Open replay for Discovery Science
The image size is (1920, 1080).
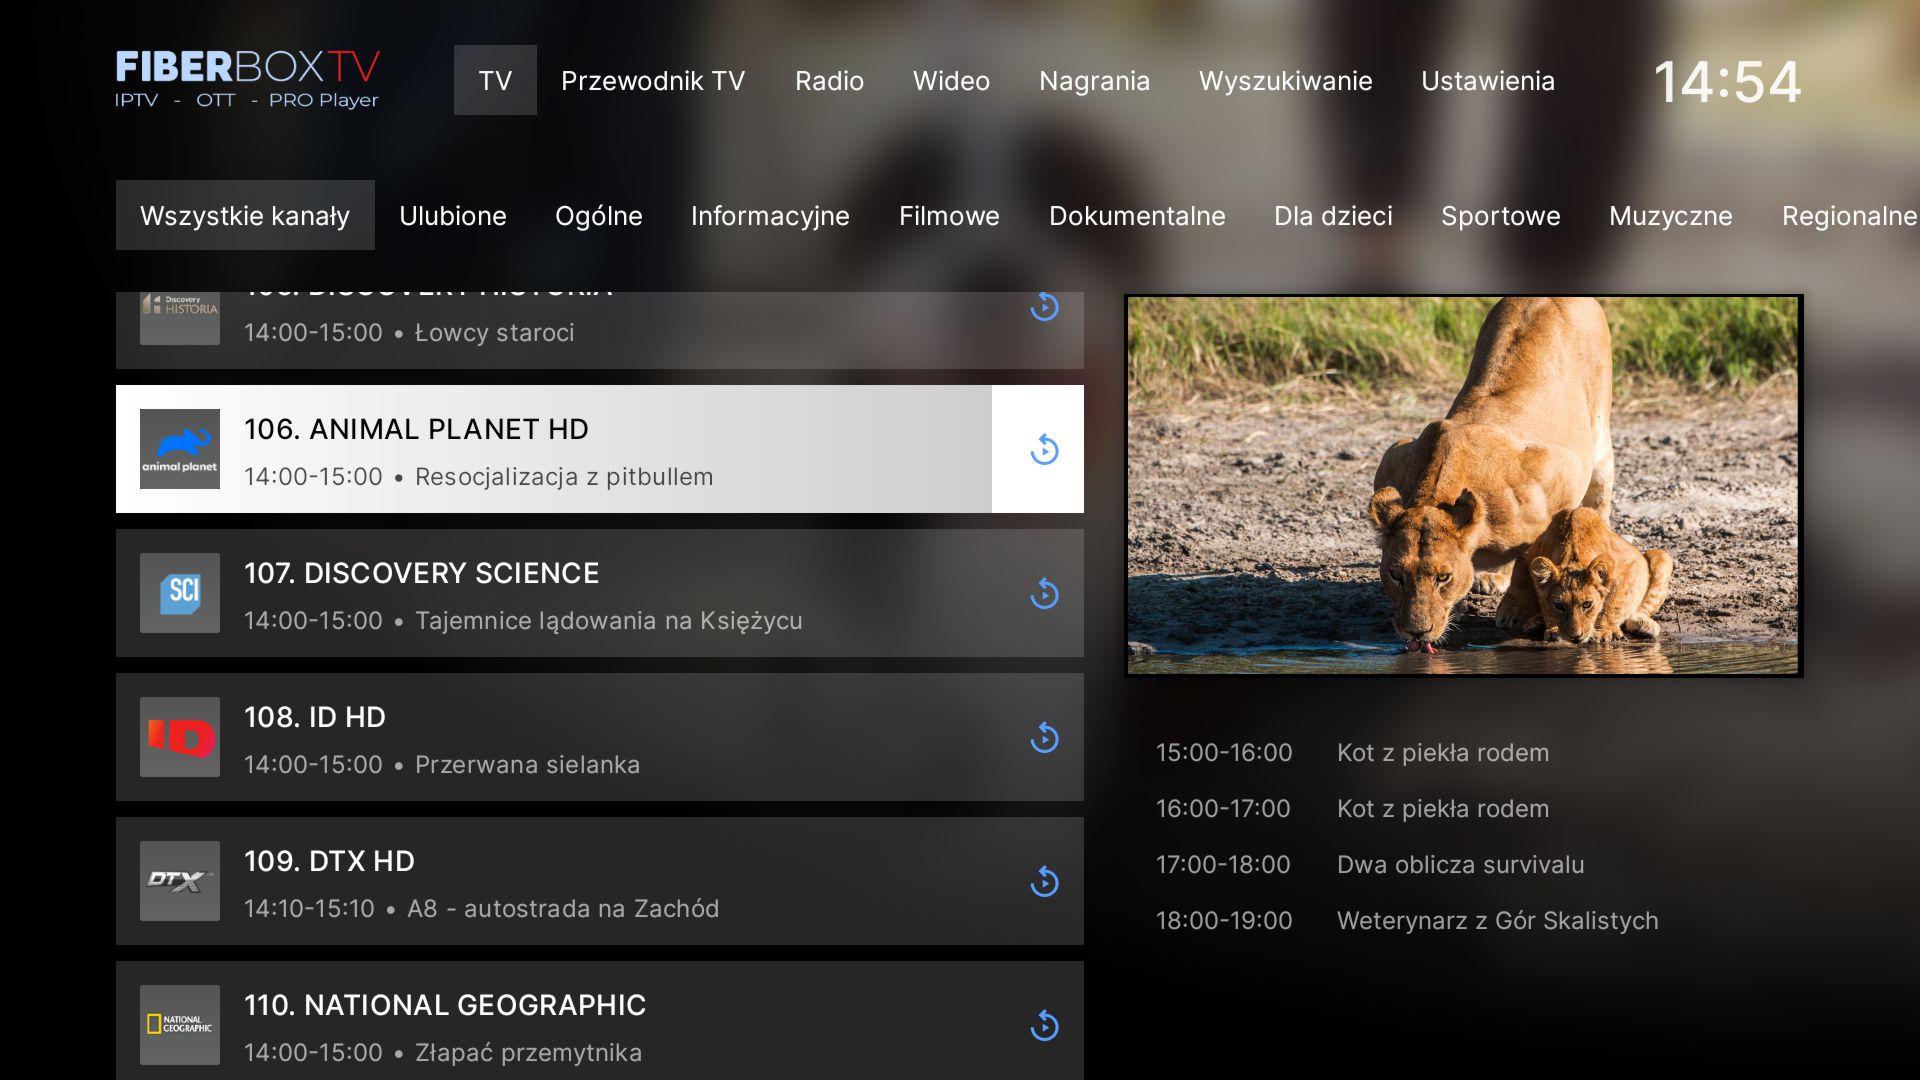[1043, 593]
